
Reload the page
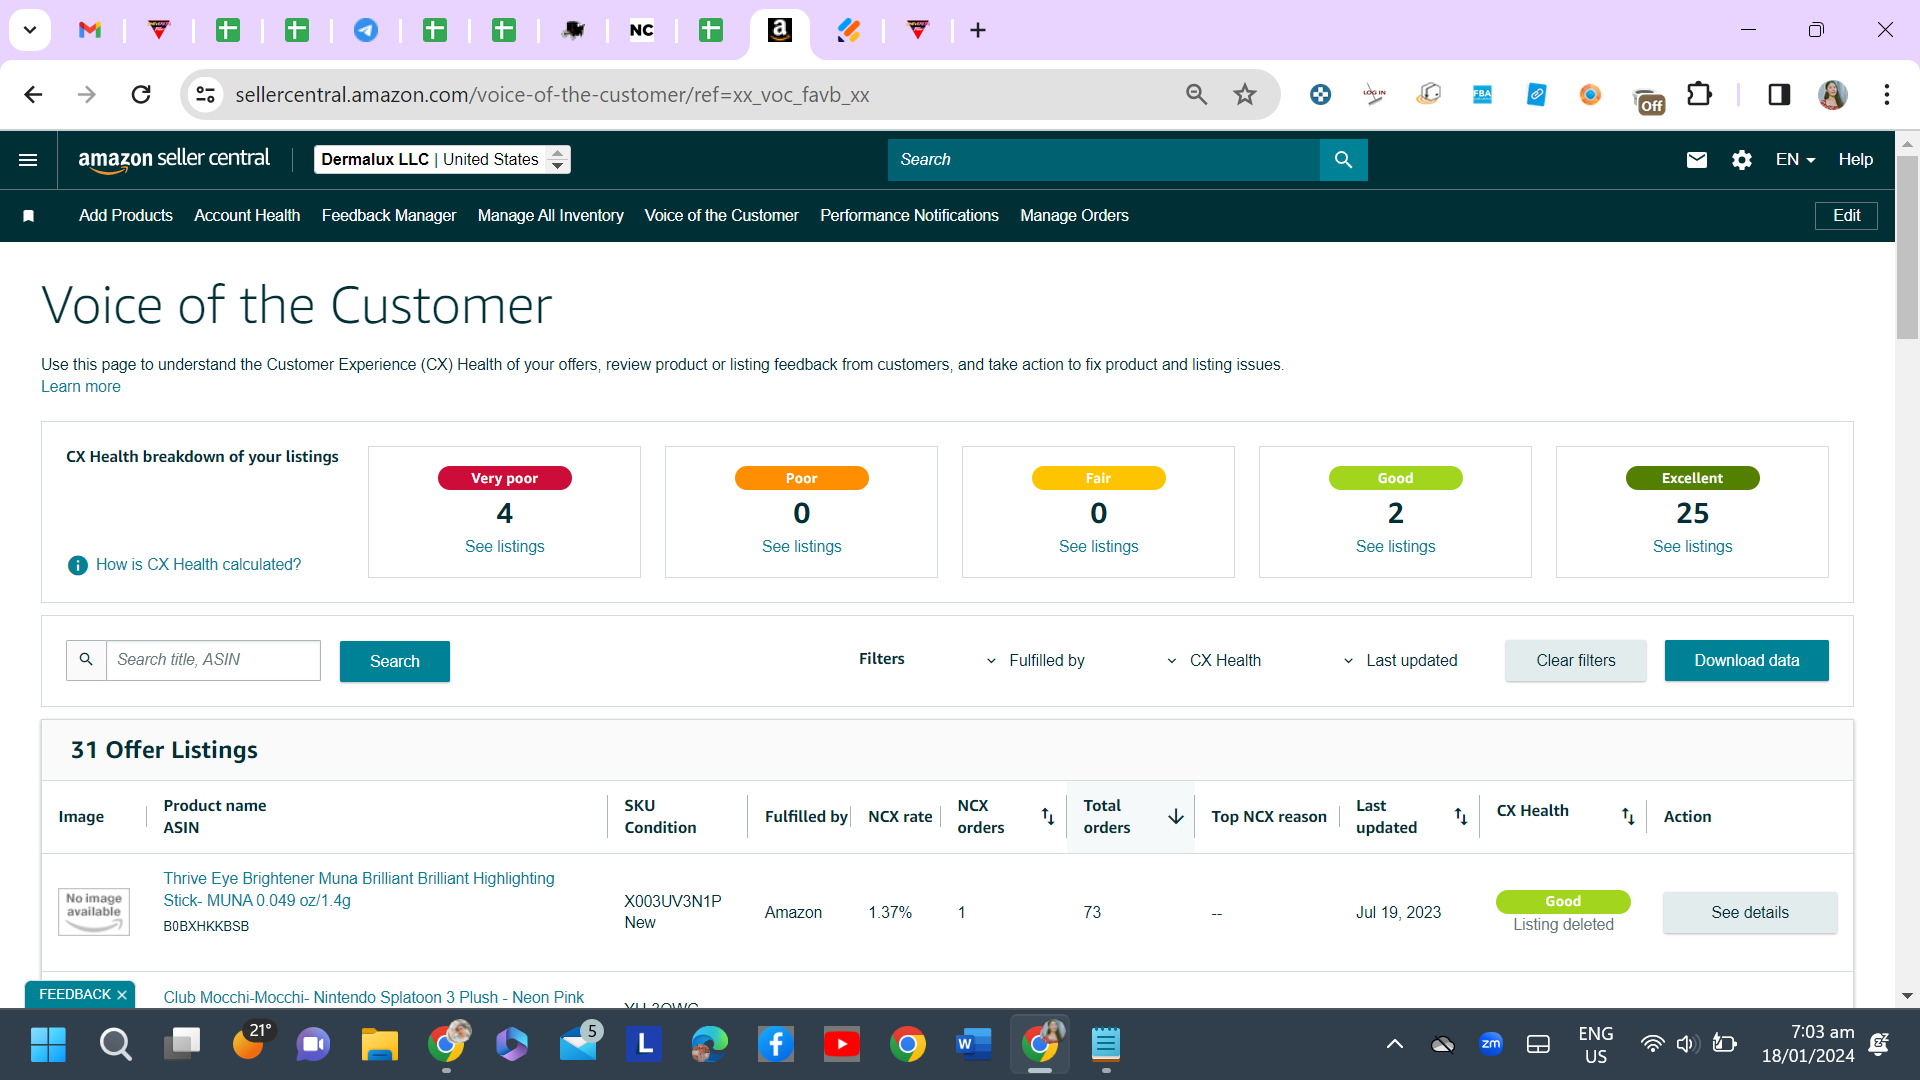pyautogui.click(x=141, y=95)
